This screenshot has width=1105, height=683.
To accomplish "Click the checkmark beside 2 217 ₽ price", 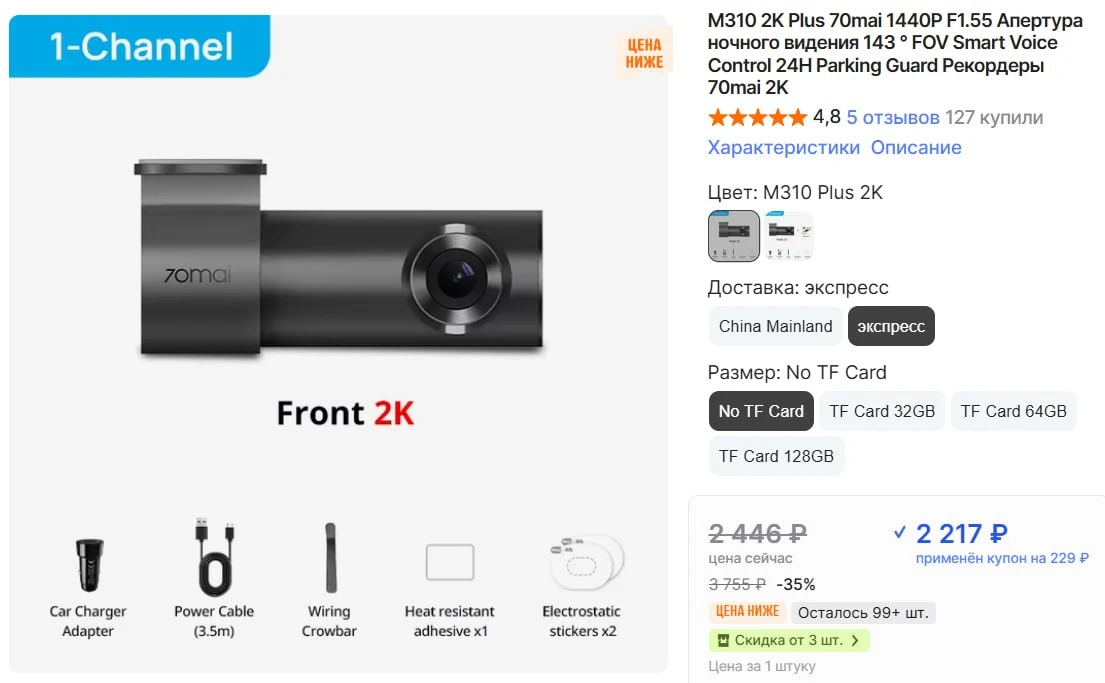I will point(900,533).
